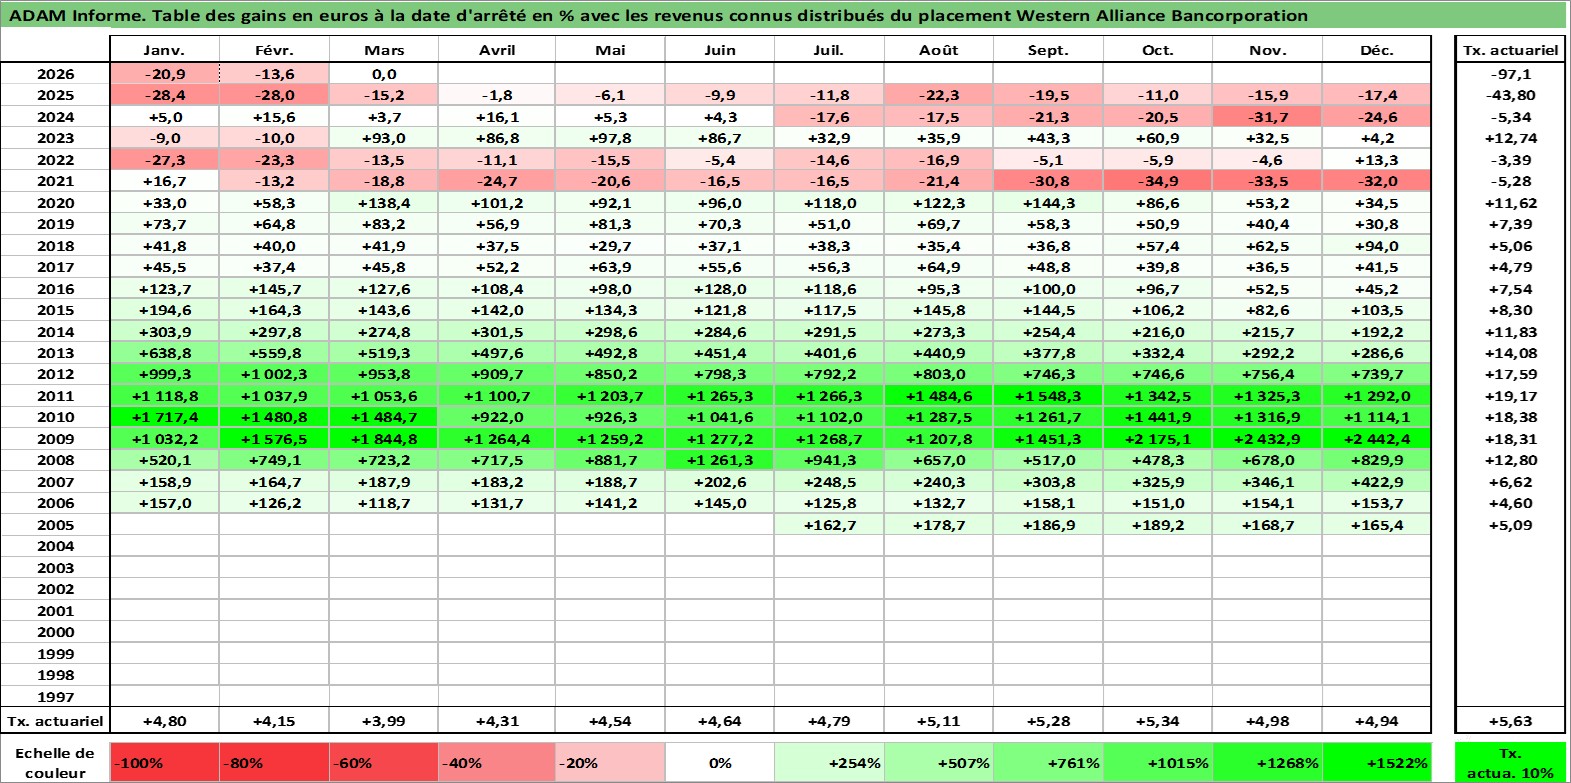The width and height of the screenshot is (1571, 783).
Task: Click the +2 442,4 cell in 2009 row
Action: (1377, 439)
